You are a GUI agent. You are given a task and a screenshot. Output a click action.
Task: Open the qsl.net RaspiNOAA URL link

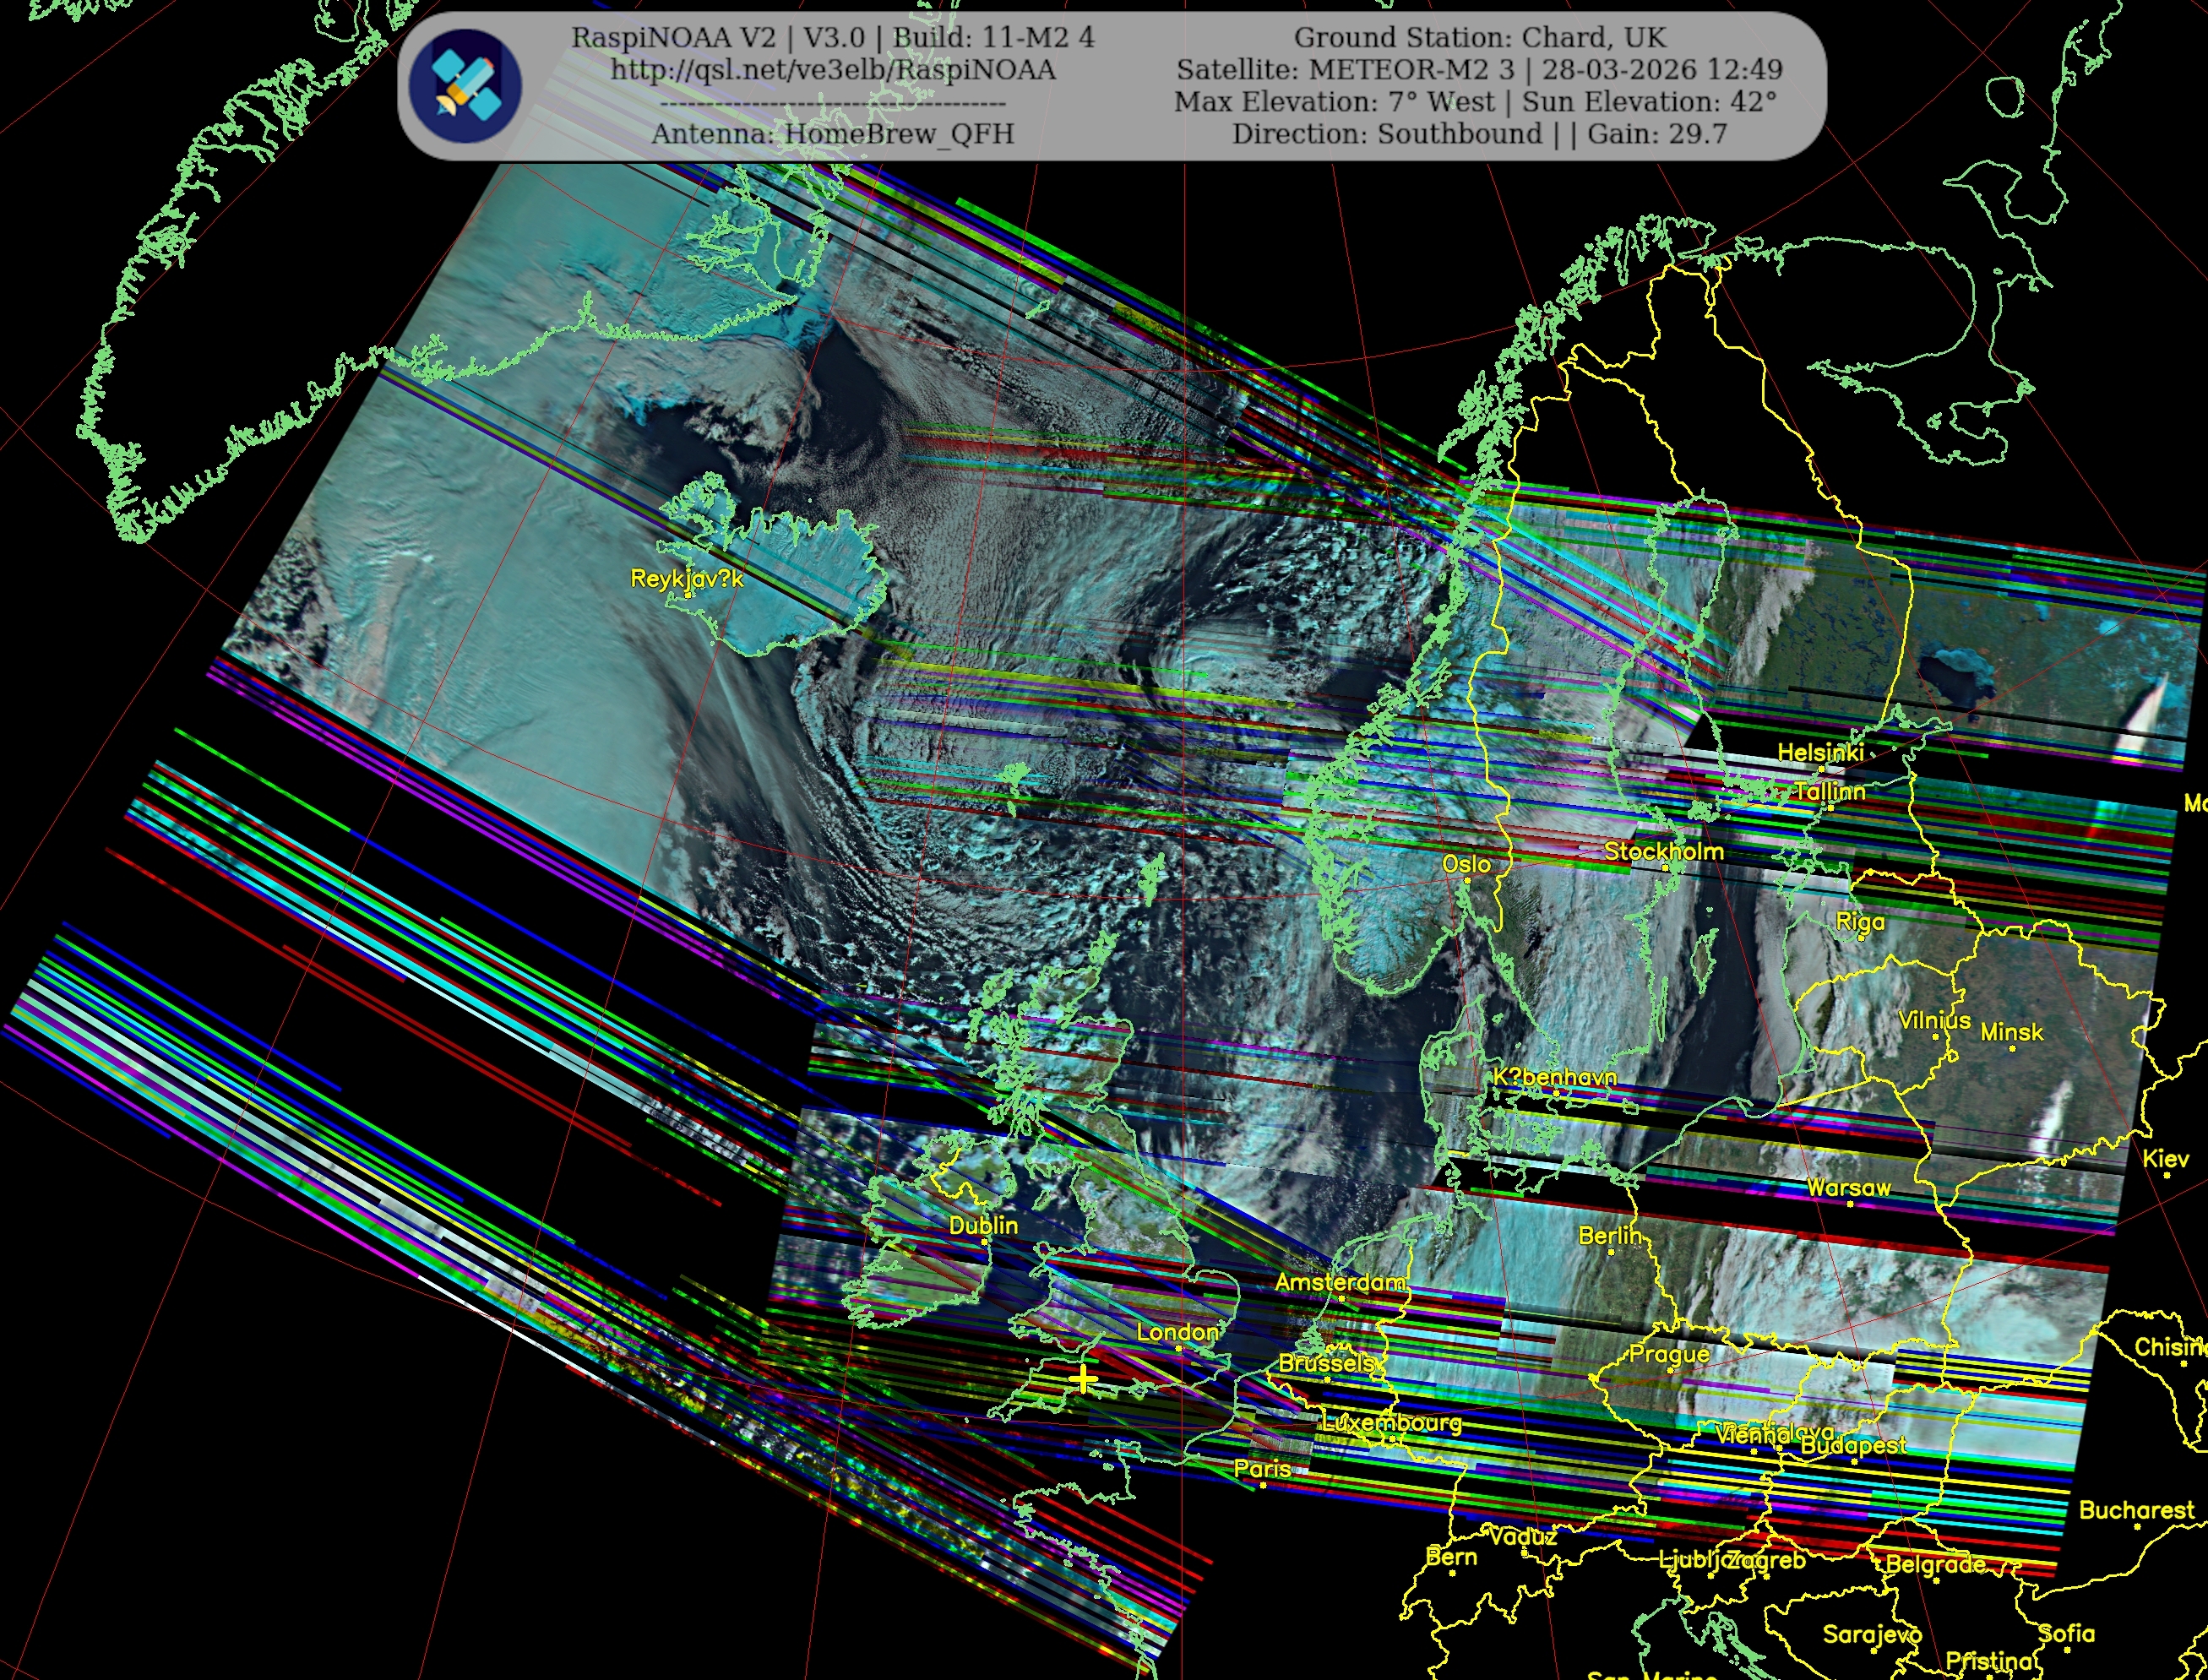(x=832, y=70)
